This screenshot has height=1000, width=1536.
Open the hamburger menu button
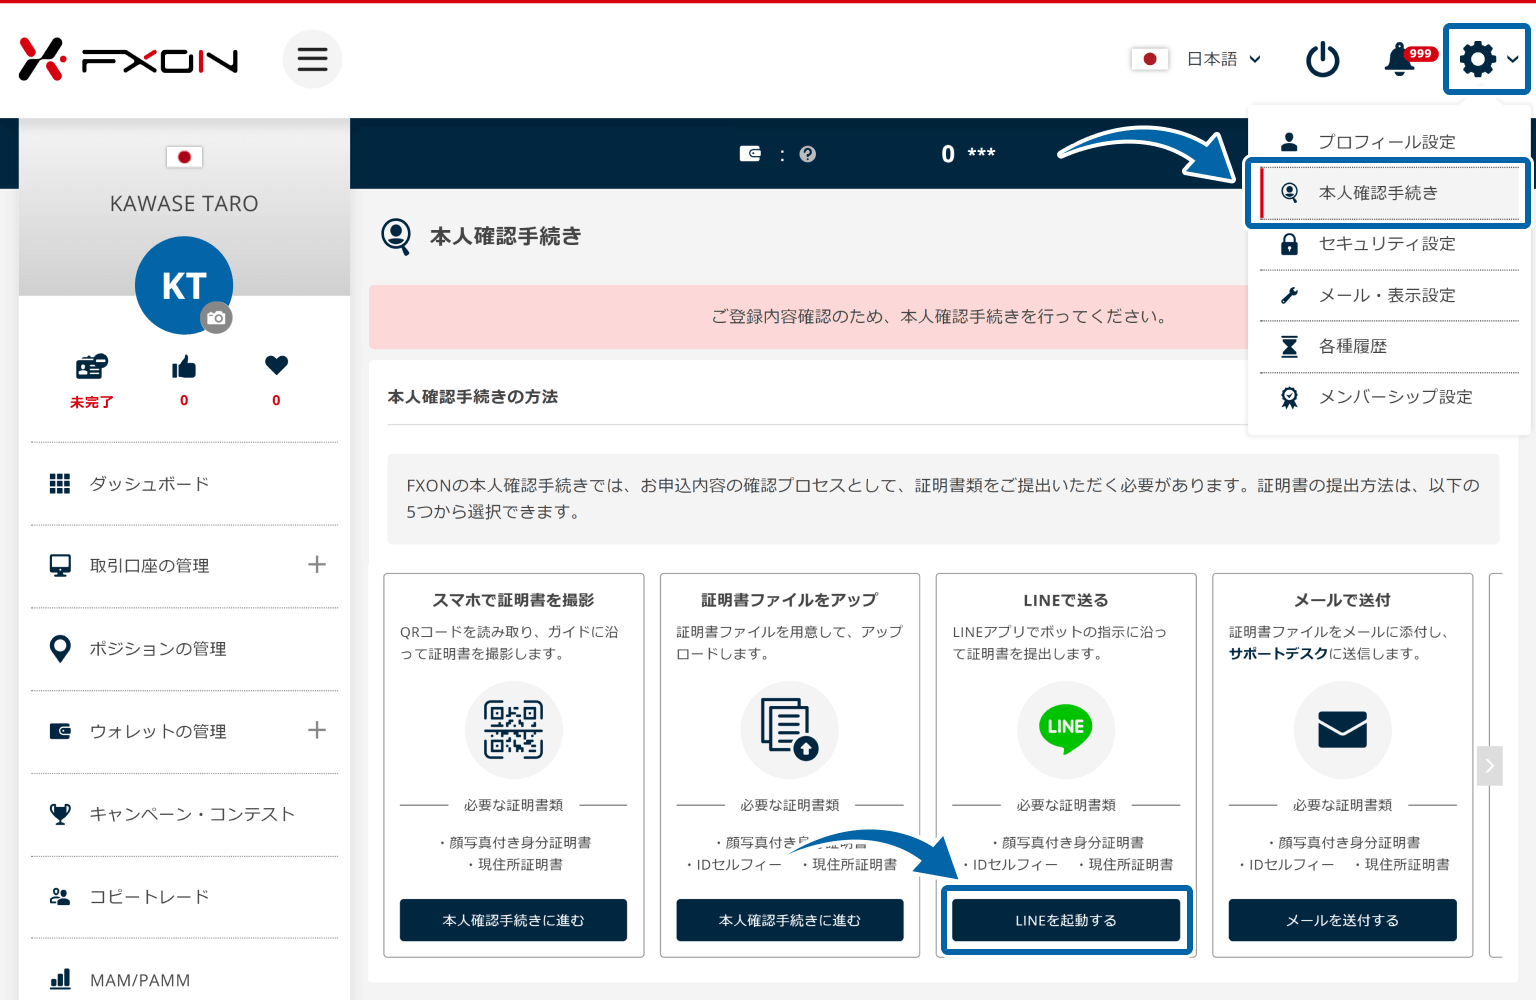(x=312, y=59)
